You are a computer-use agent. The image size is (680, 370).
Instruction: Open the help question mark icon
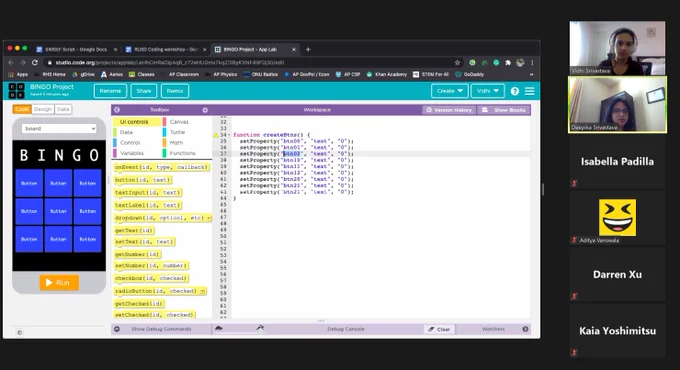click(x=515, y=91)
